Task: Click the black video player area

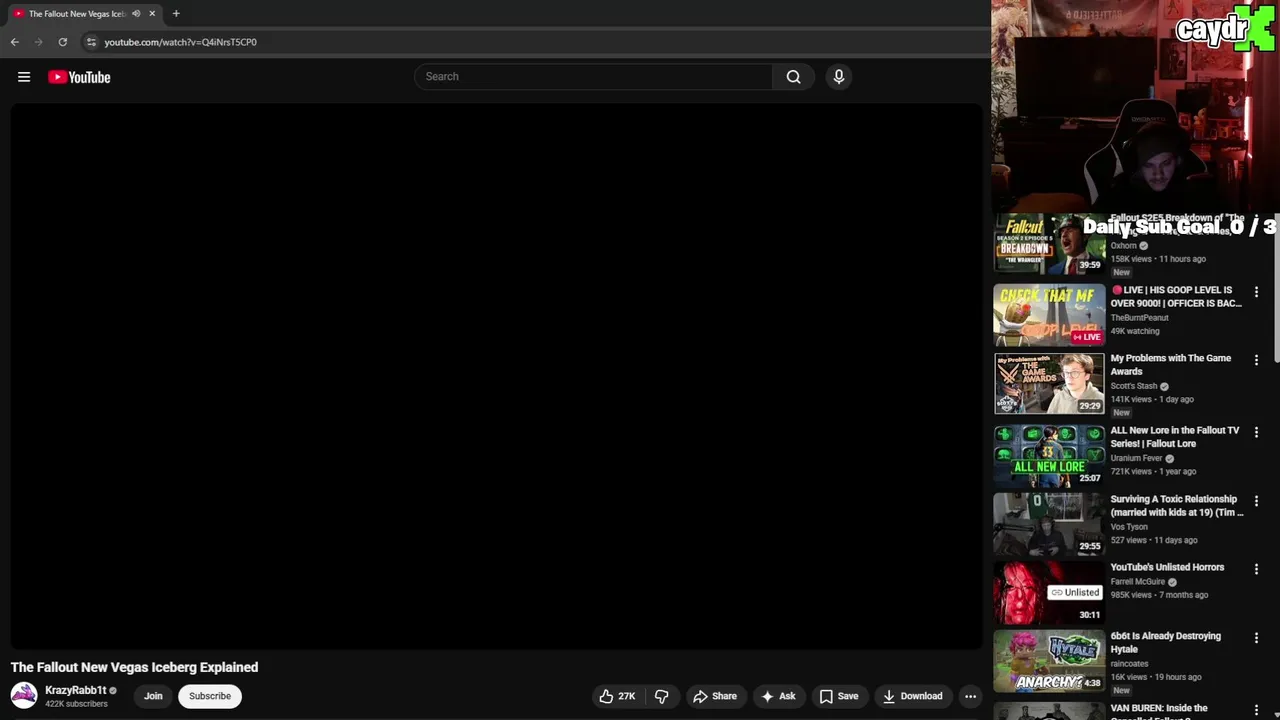Action: click(496, 376)
